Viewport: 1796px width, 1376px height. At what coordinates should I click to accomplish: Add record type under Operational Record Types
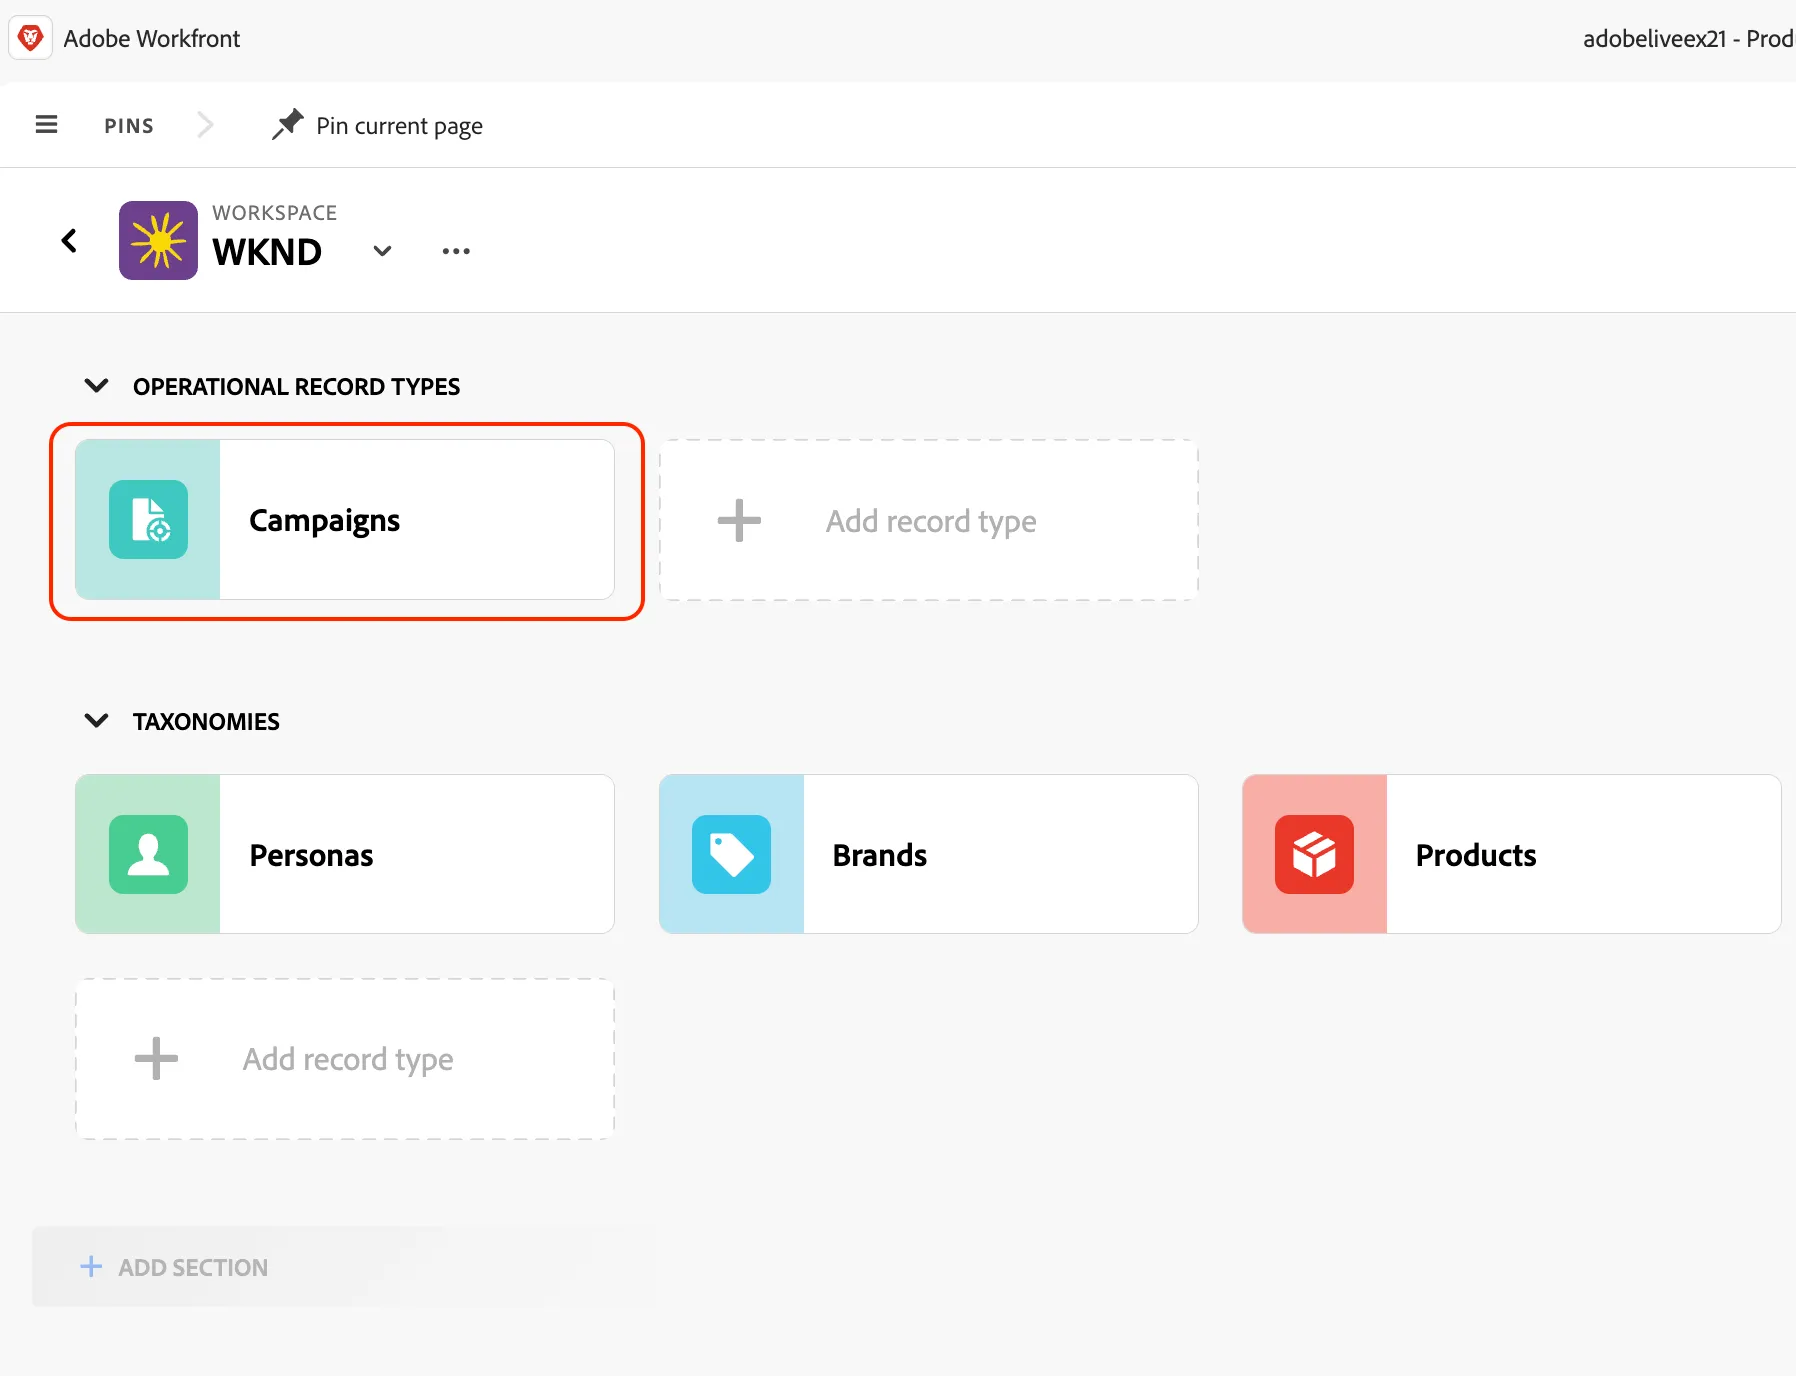tap(928, 520)
